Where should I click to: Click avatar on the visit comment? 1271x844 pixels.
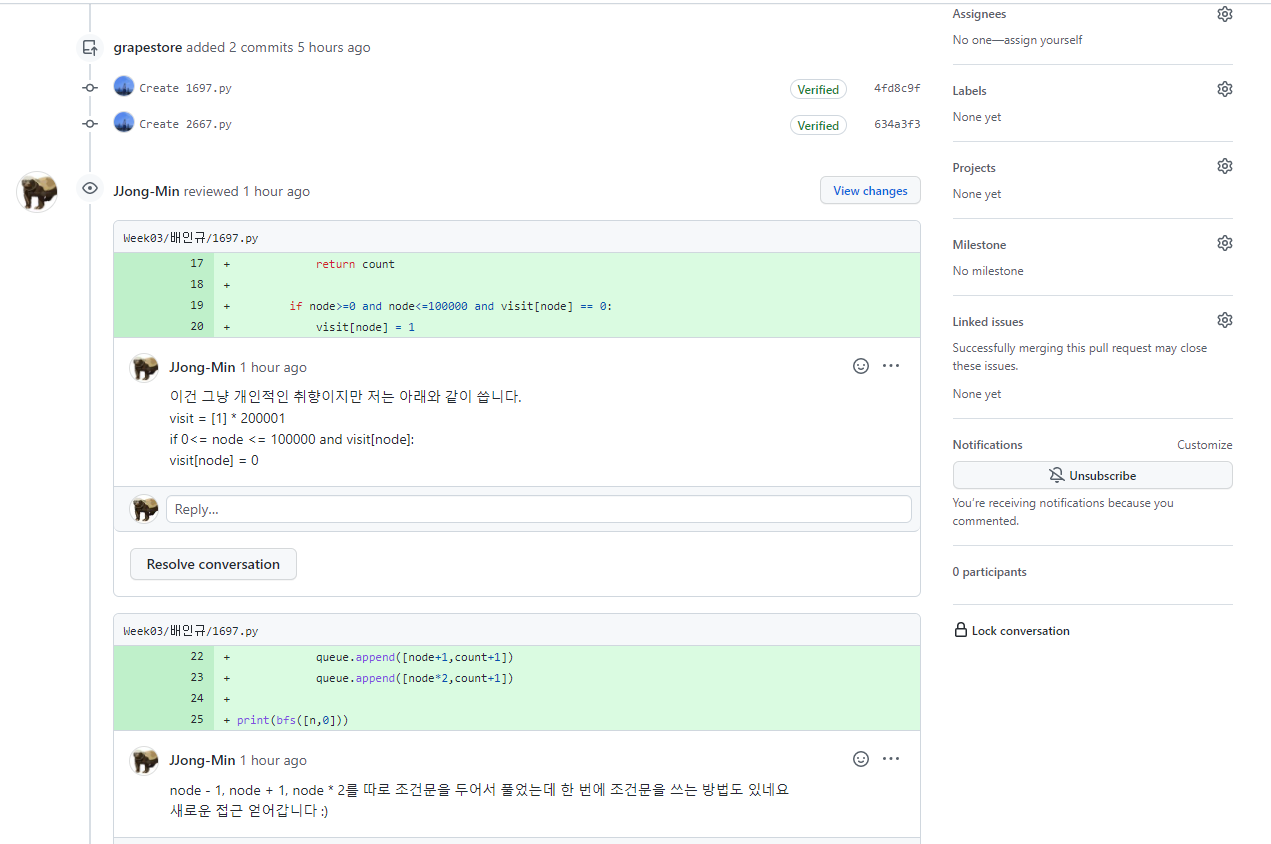tap(145, 367)
